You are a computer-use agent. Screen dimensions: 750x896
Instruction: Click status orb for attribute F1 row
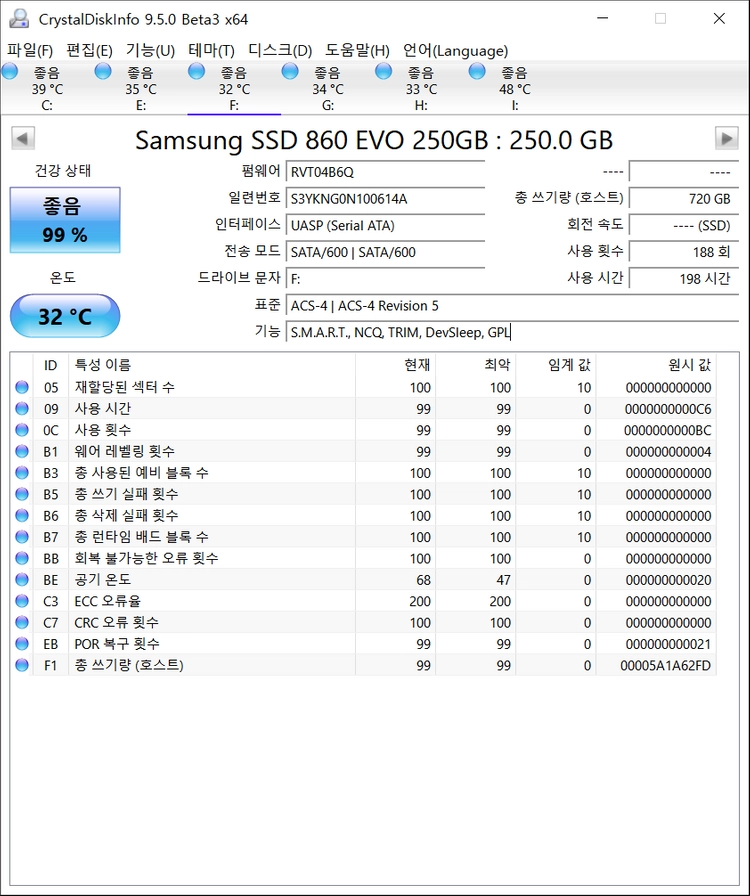point(22,665)
